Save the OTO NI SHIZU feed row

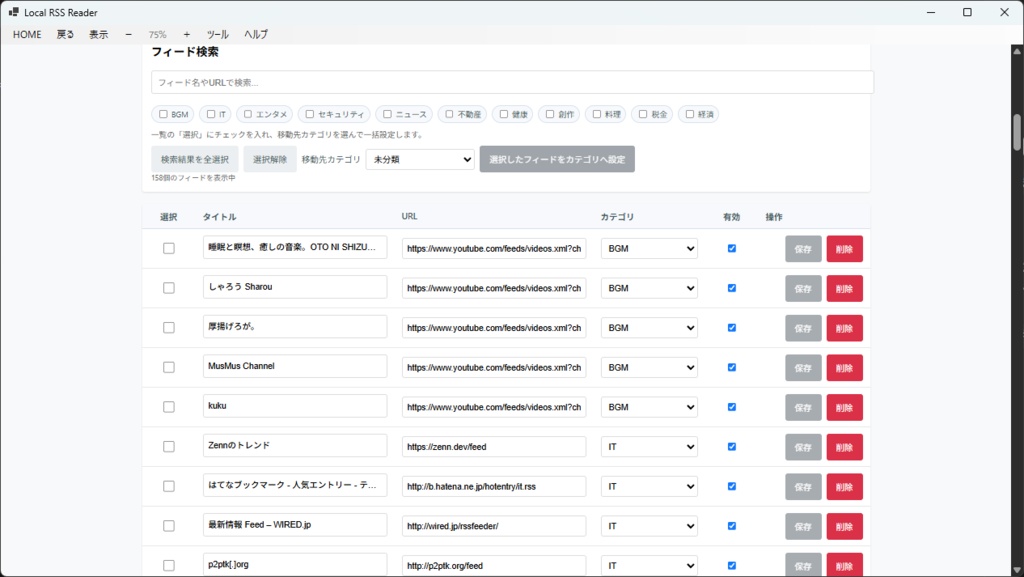tap(803, 249)
